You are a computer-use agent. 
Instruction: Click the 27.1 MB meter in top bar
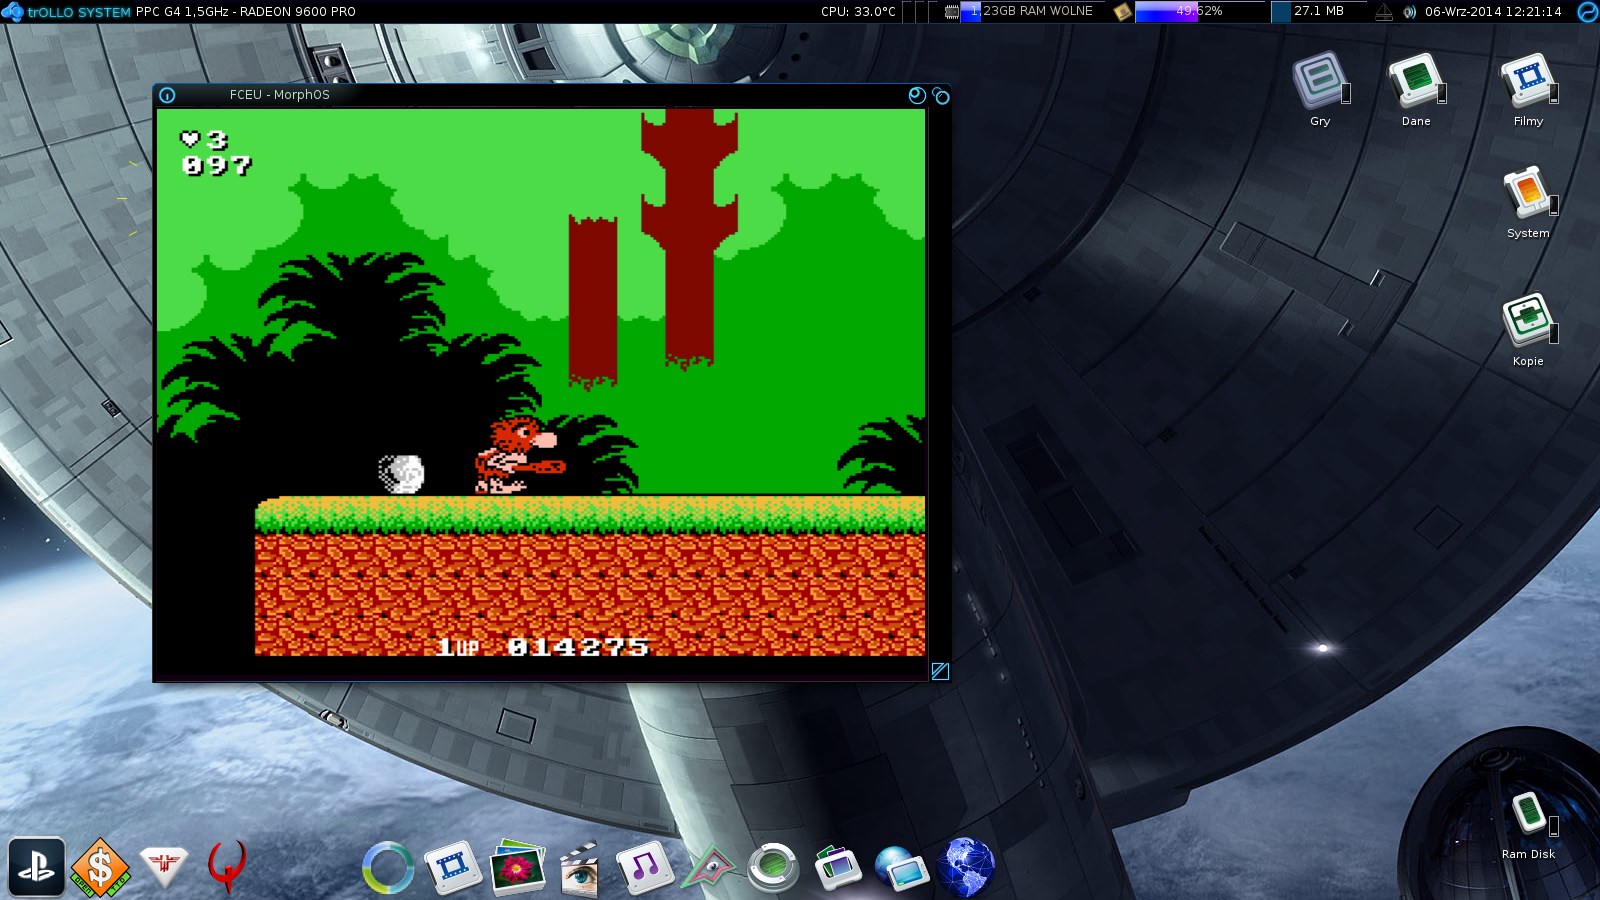tap(1318, 11)
